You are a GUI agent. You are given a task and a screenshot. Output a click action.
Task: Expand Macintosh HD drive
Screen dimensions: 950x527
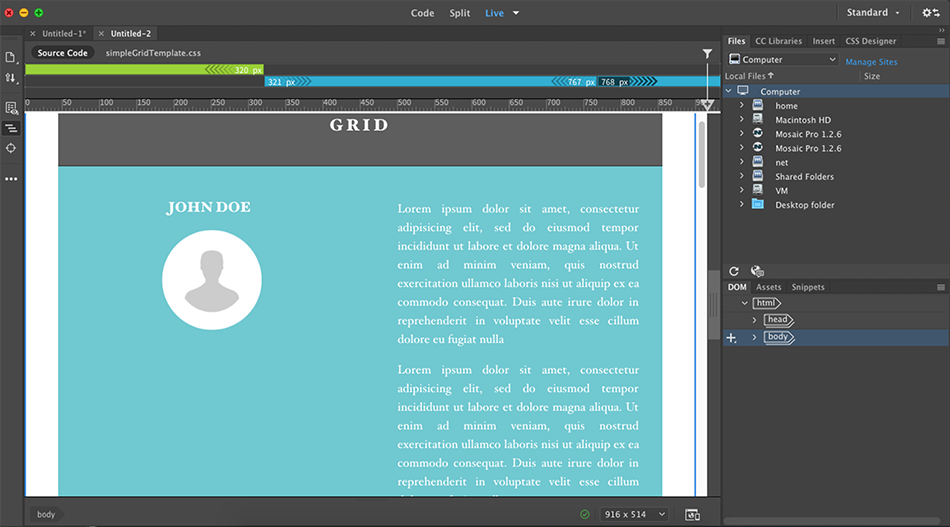click(742, 119)
